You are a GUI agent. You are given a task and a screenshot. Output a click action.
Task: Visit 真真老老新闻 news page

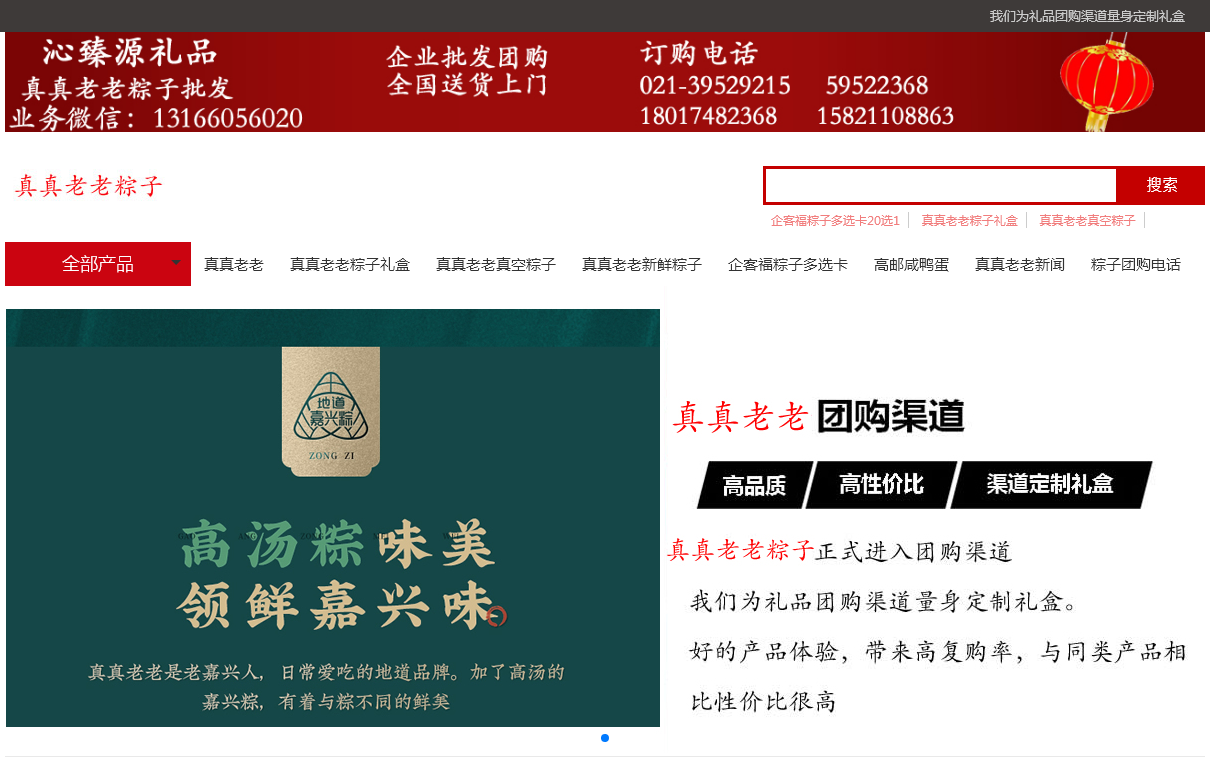pos(1020,265)
